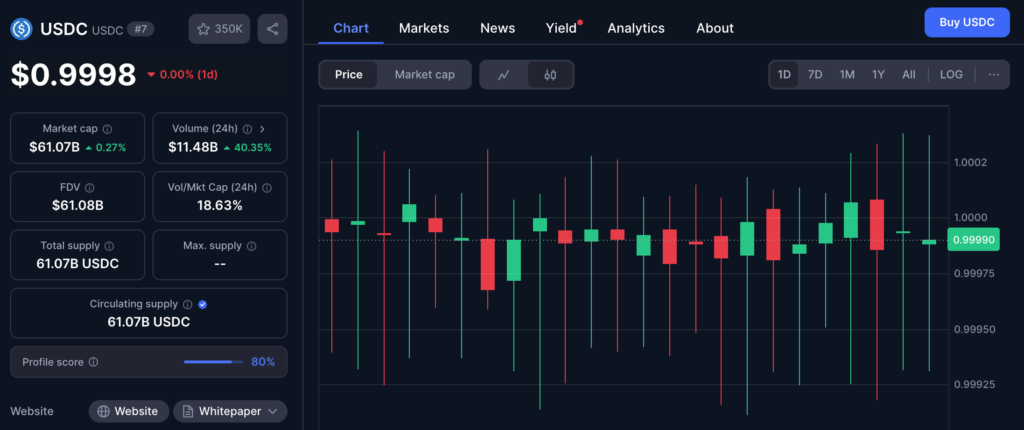Image resolution: width=1024 pixels, height=430 pixels.
Task: Click Circulating supply verified badge
Action: pos(202,304)
